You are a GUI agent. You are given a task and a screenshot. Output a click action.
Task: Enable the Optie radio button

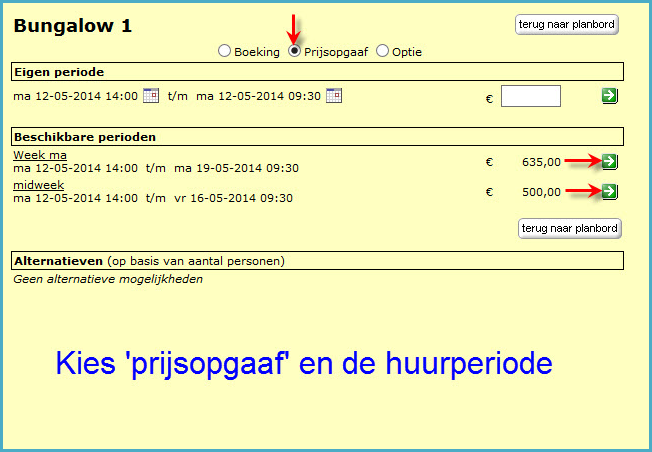tap(382, 51)
